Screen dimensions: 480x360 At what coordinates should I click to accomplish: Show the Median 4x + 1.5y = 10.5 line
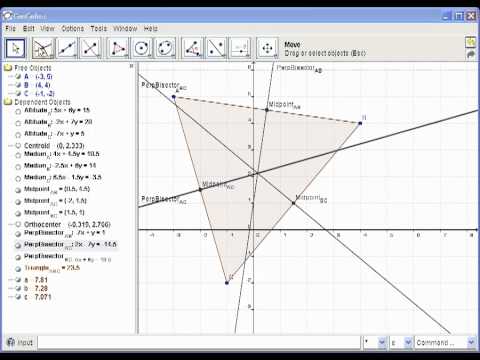click(18, 155)
